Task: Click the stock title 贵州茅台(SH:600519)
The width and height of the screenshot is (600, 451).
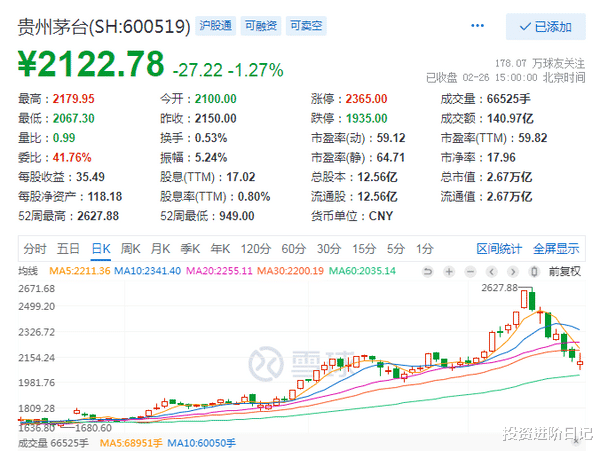Action: [104, 27]
